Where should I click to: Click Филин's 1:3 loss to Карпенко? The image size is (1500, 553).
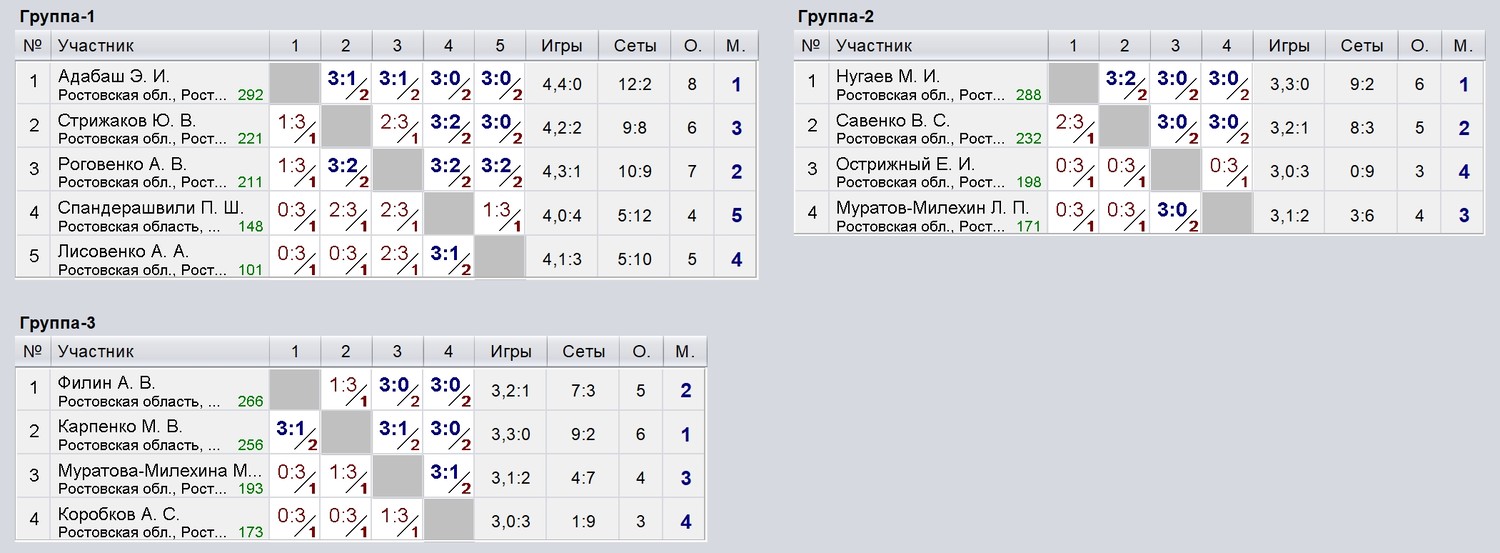(346, 390)
